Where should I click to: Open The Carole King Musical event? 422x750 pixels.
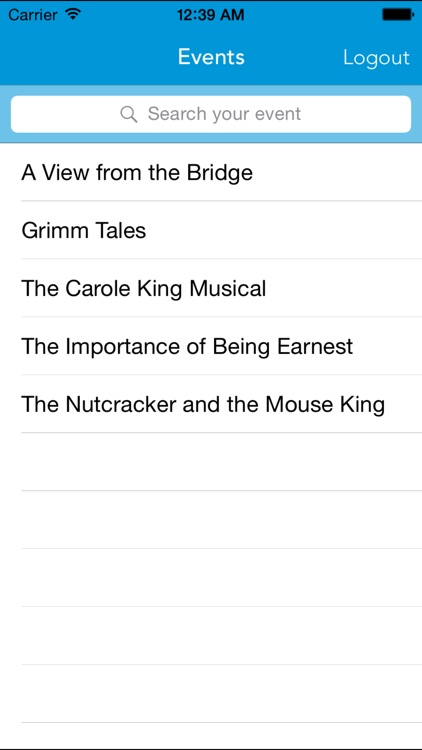tap(211, 288)
